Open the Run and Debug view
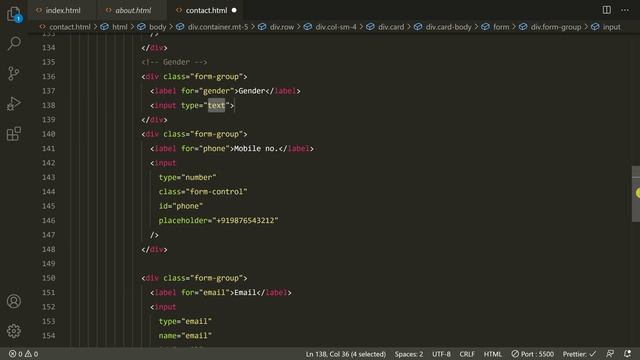640x360 pixels. [14, 104]
